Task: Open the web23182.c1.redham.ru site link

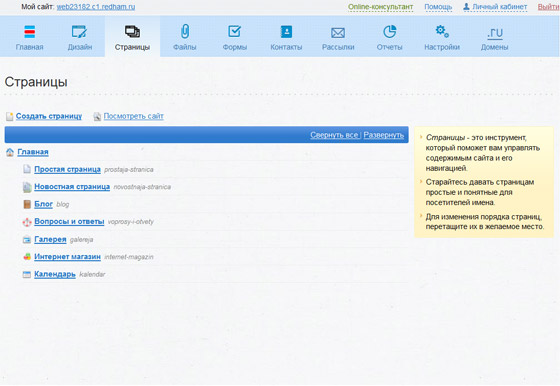Action: [x=96, y=7]
